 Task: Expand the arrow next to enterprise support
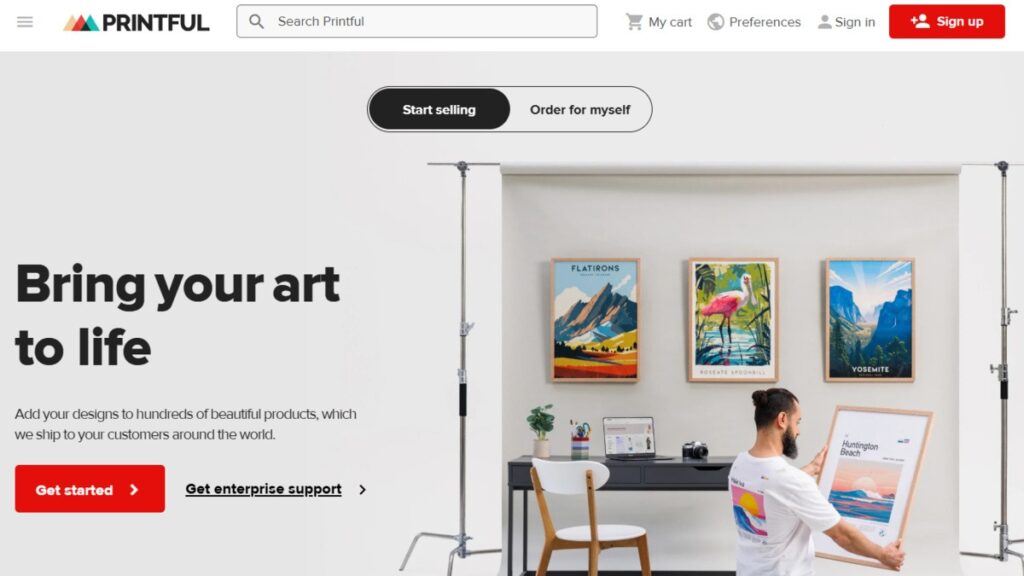pos(362,489)
